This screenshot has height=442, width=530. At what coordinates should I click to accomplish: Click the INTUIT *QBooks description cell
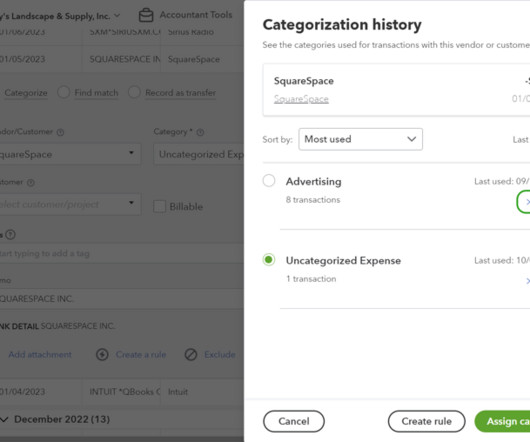pyautogui.click(x=122, y=392)
